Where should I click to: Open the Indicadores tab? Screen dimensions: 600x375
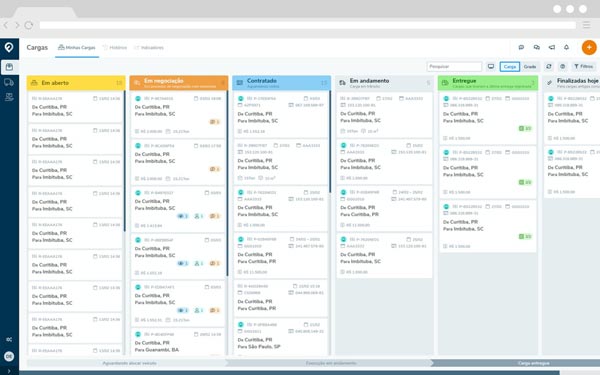click(149, 47)
